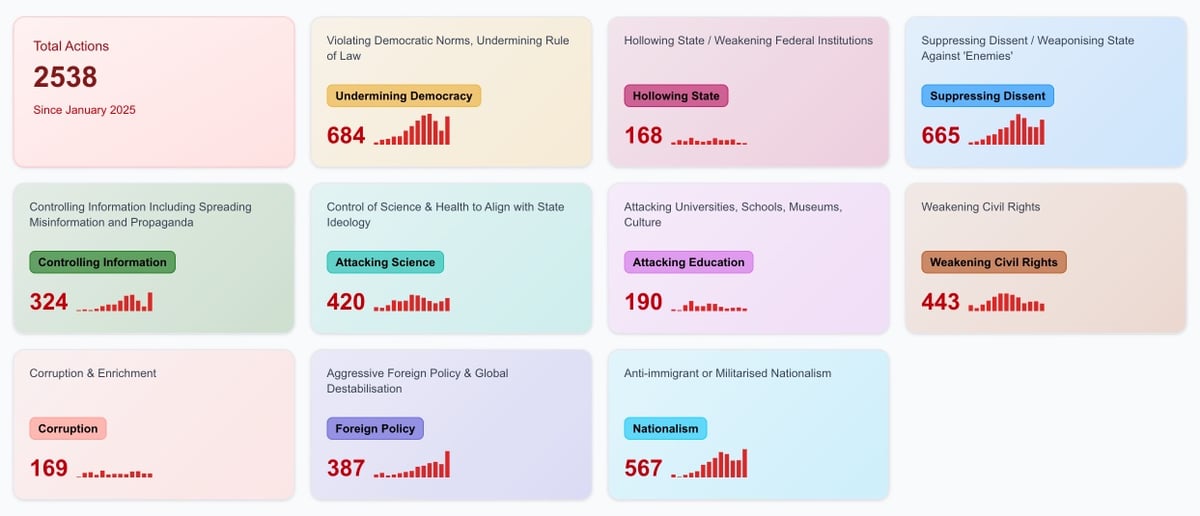This screenshot has height=516, width=1200.
Task: Click the Foreign Policy sparkline chart
Action: click(412, 465)
